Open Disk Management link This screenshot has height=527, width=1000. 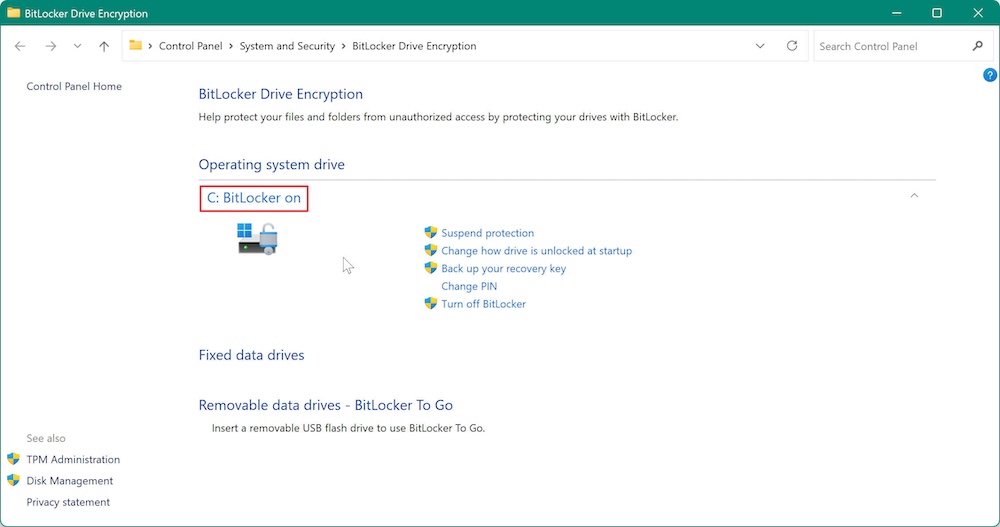(70, 480)
